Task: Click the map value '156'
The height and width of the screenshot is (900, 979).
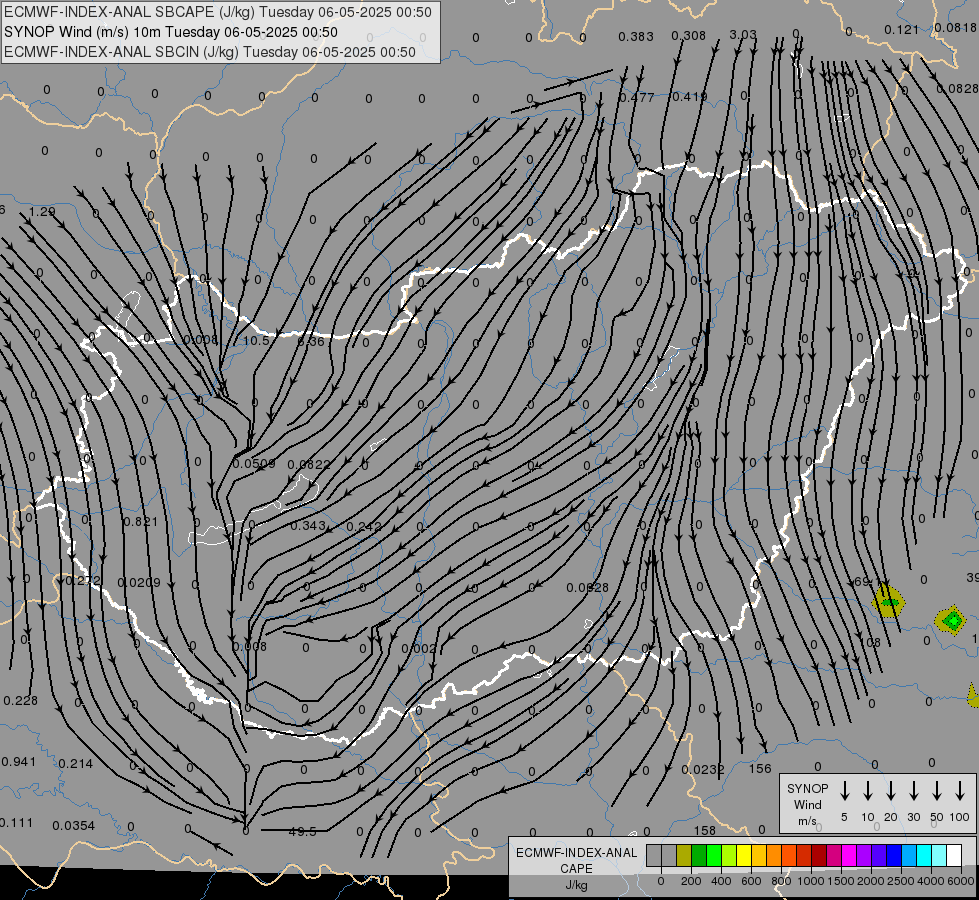Action: point(760,769)
